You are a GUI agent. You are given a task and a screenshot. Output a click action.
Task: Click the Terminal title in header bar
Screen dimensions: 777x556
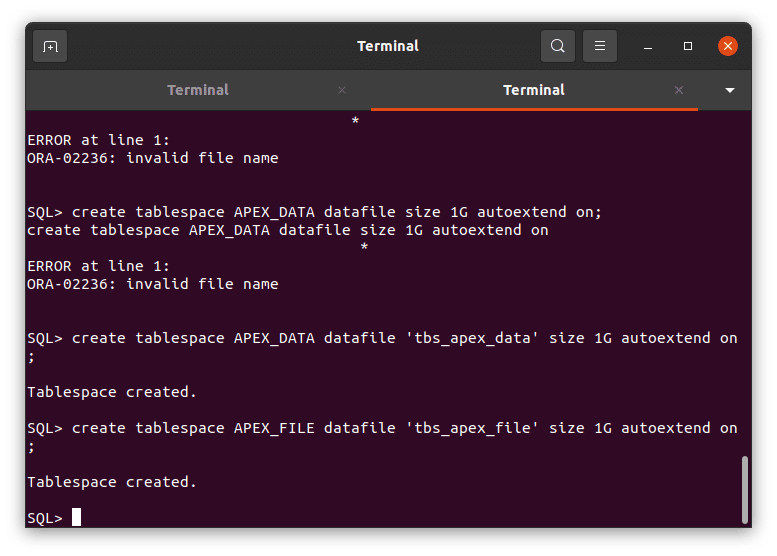pyautogui.click(x=388, y=46)
